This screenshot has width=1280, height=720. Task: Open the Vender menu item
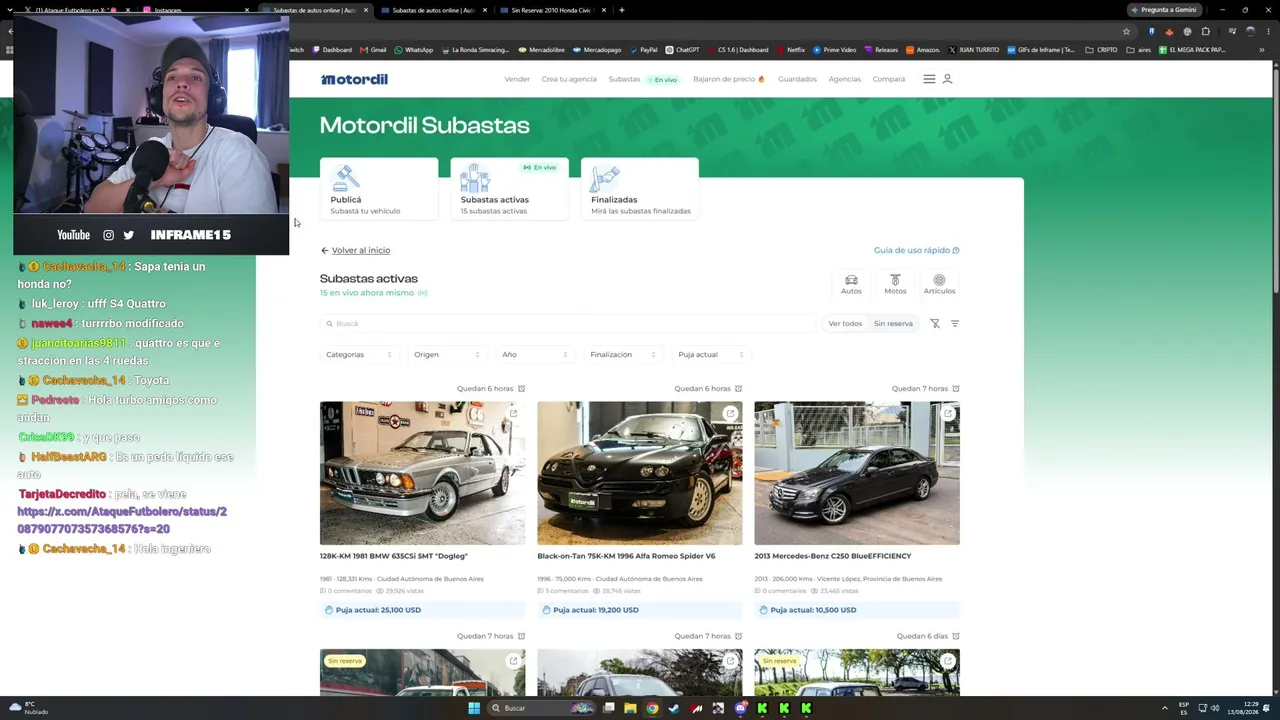(x=517, y=79)
